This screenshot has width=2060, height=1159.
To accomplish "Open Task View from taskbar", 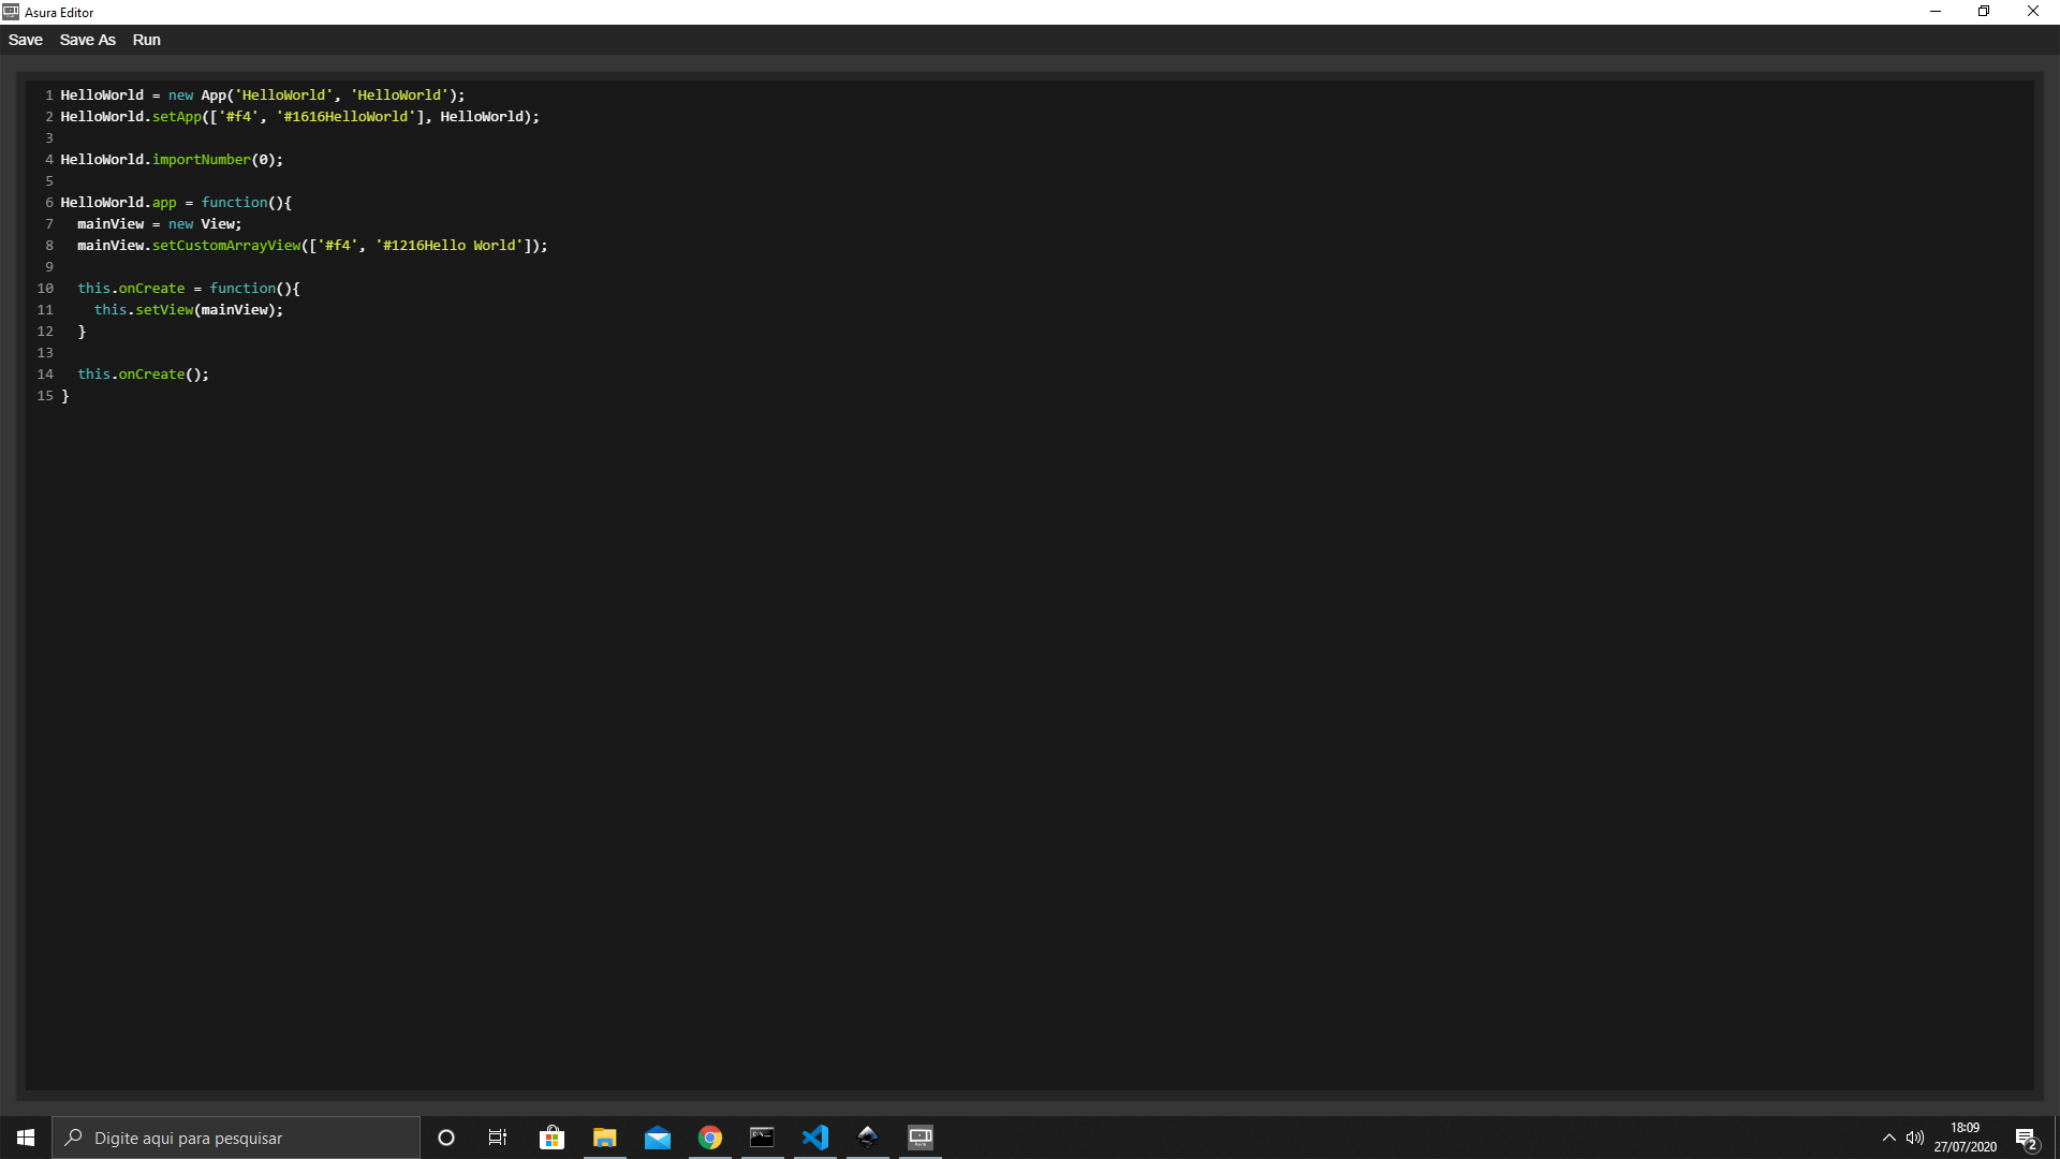I will [x=498, y=1137].
